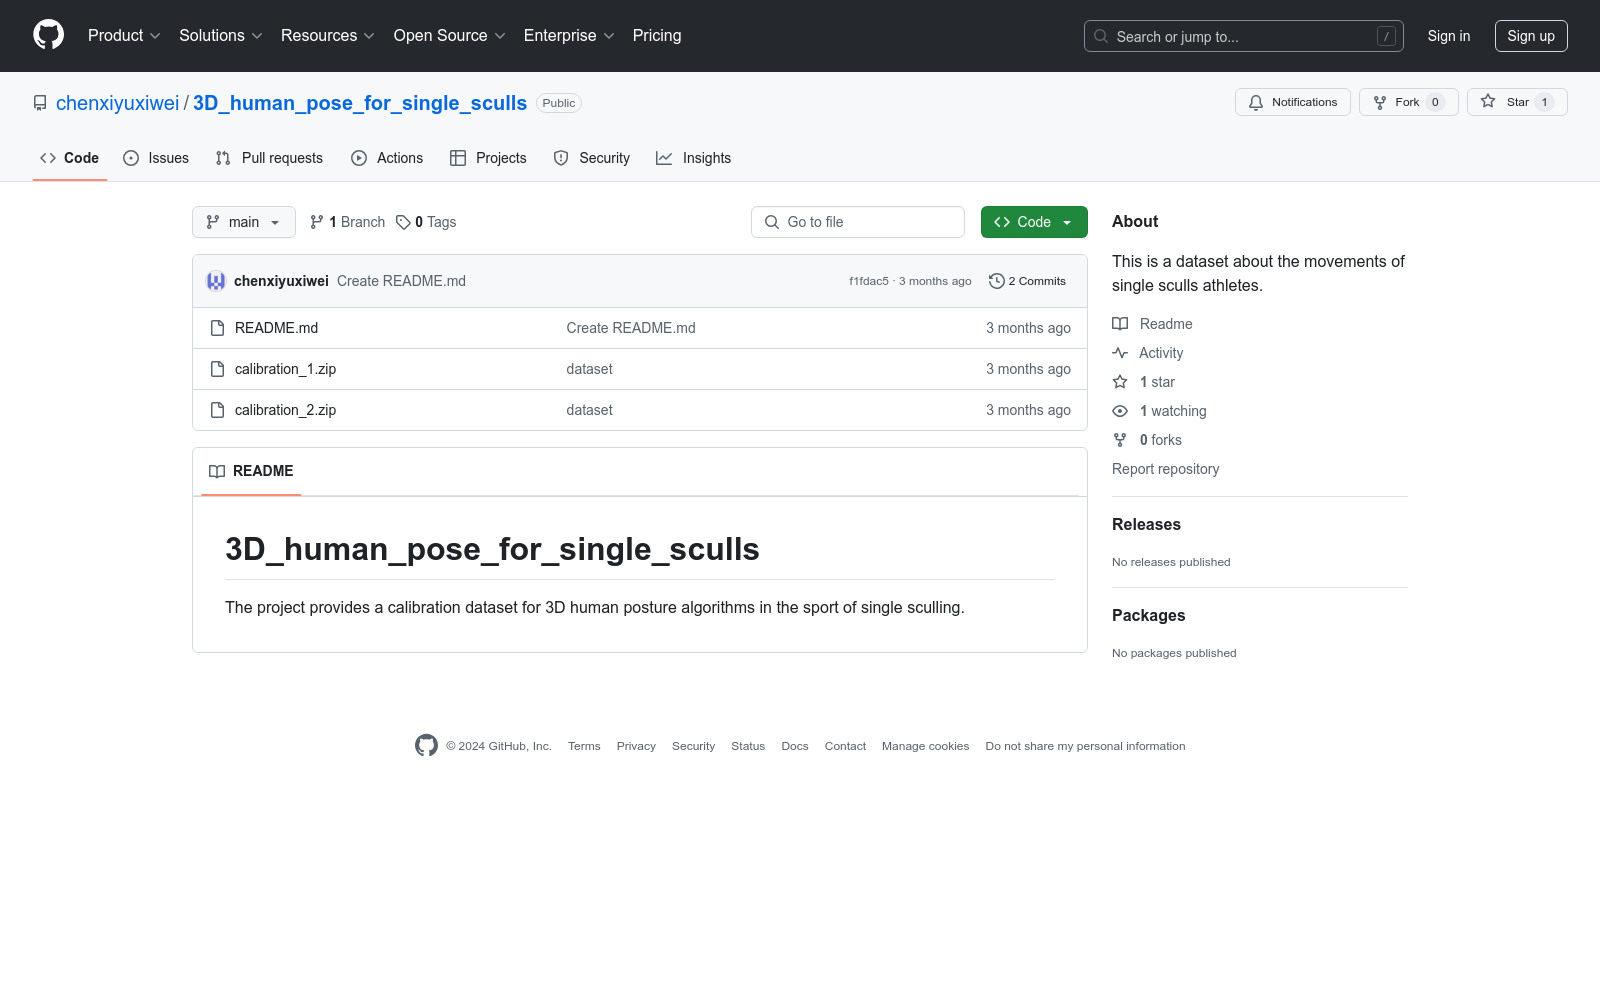Click the Search or jump to field

pyautogui.click(x=1244, y=36)
